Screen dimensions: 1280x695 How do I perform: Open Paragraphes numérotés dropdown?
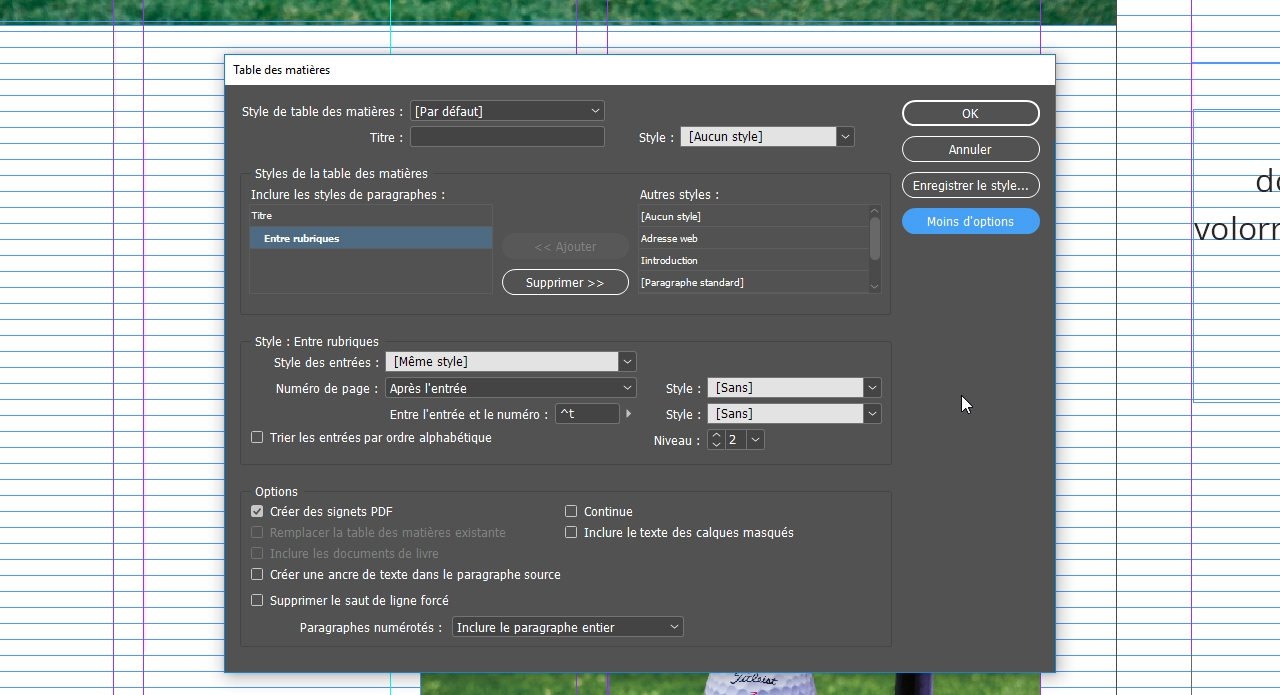point(568,628)
